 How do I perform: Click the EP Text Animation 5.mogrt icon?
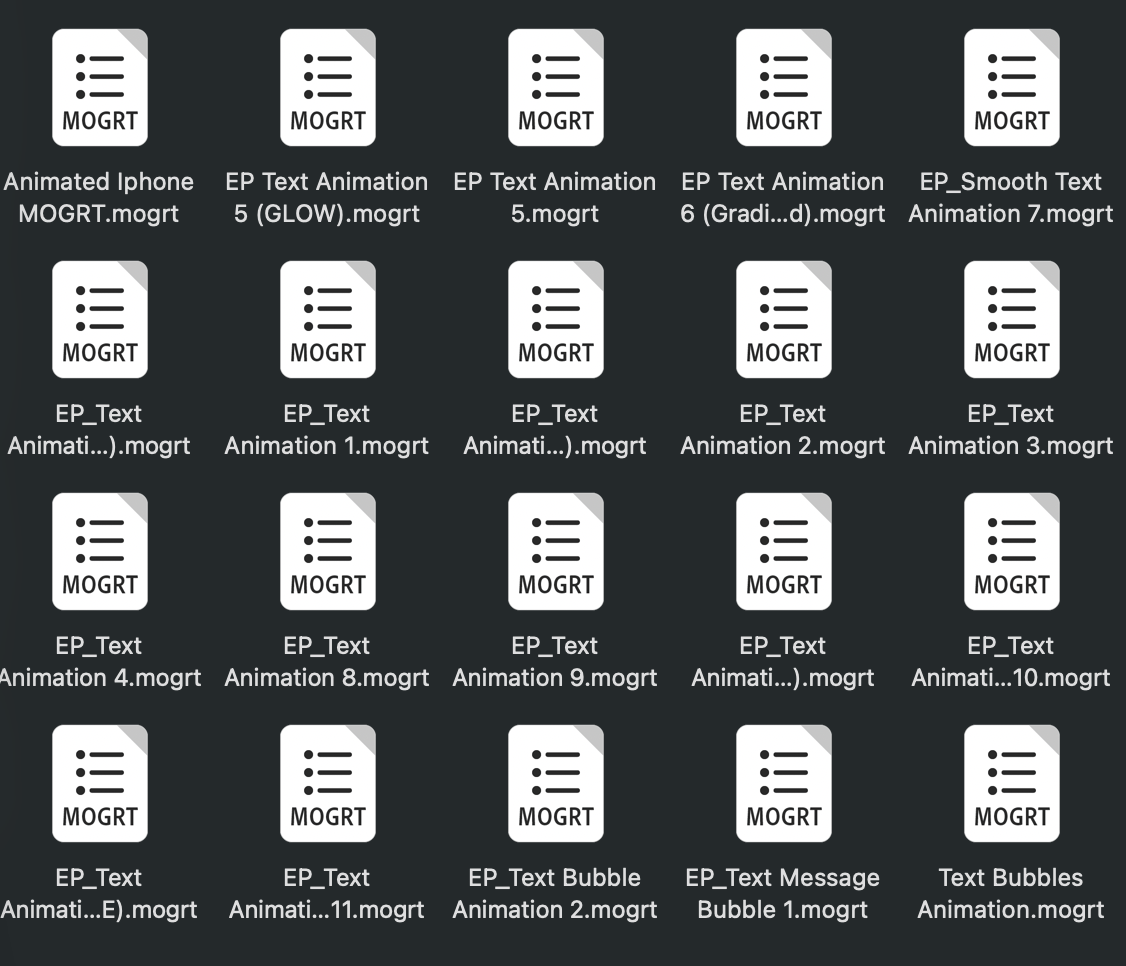point(556,88)
